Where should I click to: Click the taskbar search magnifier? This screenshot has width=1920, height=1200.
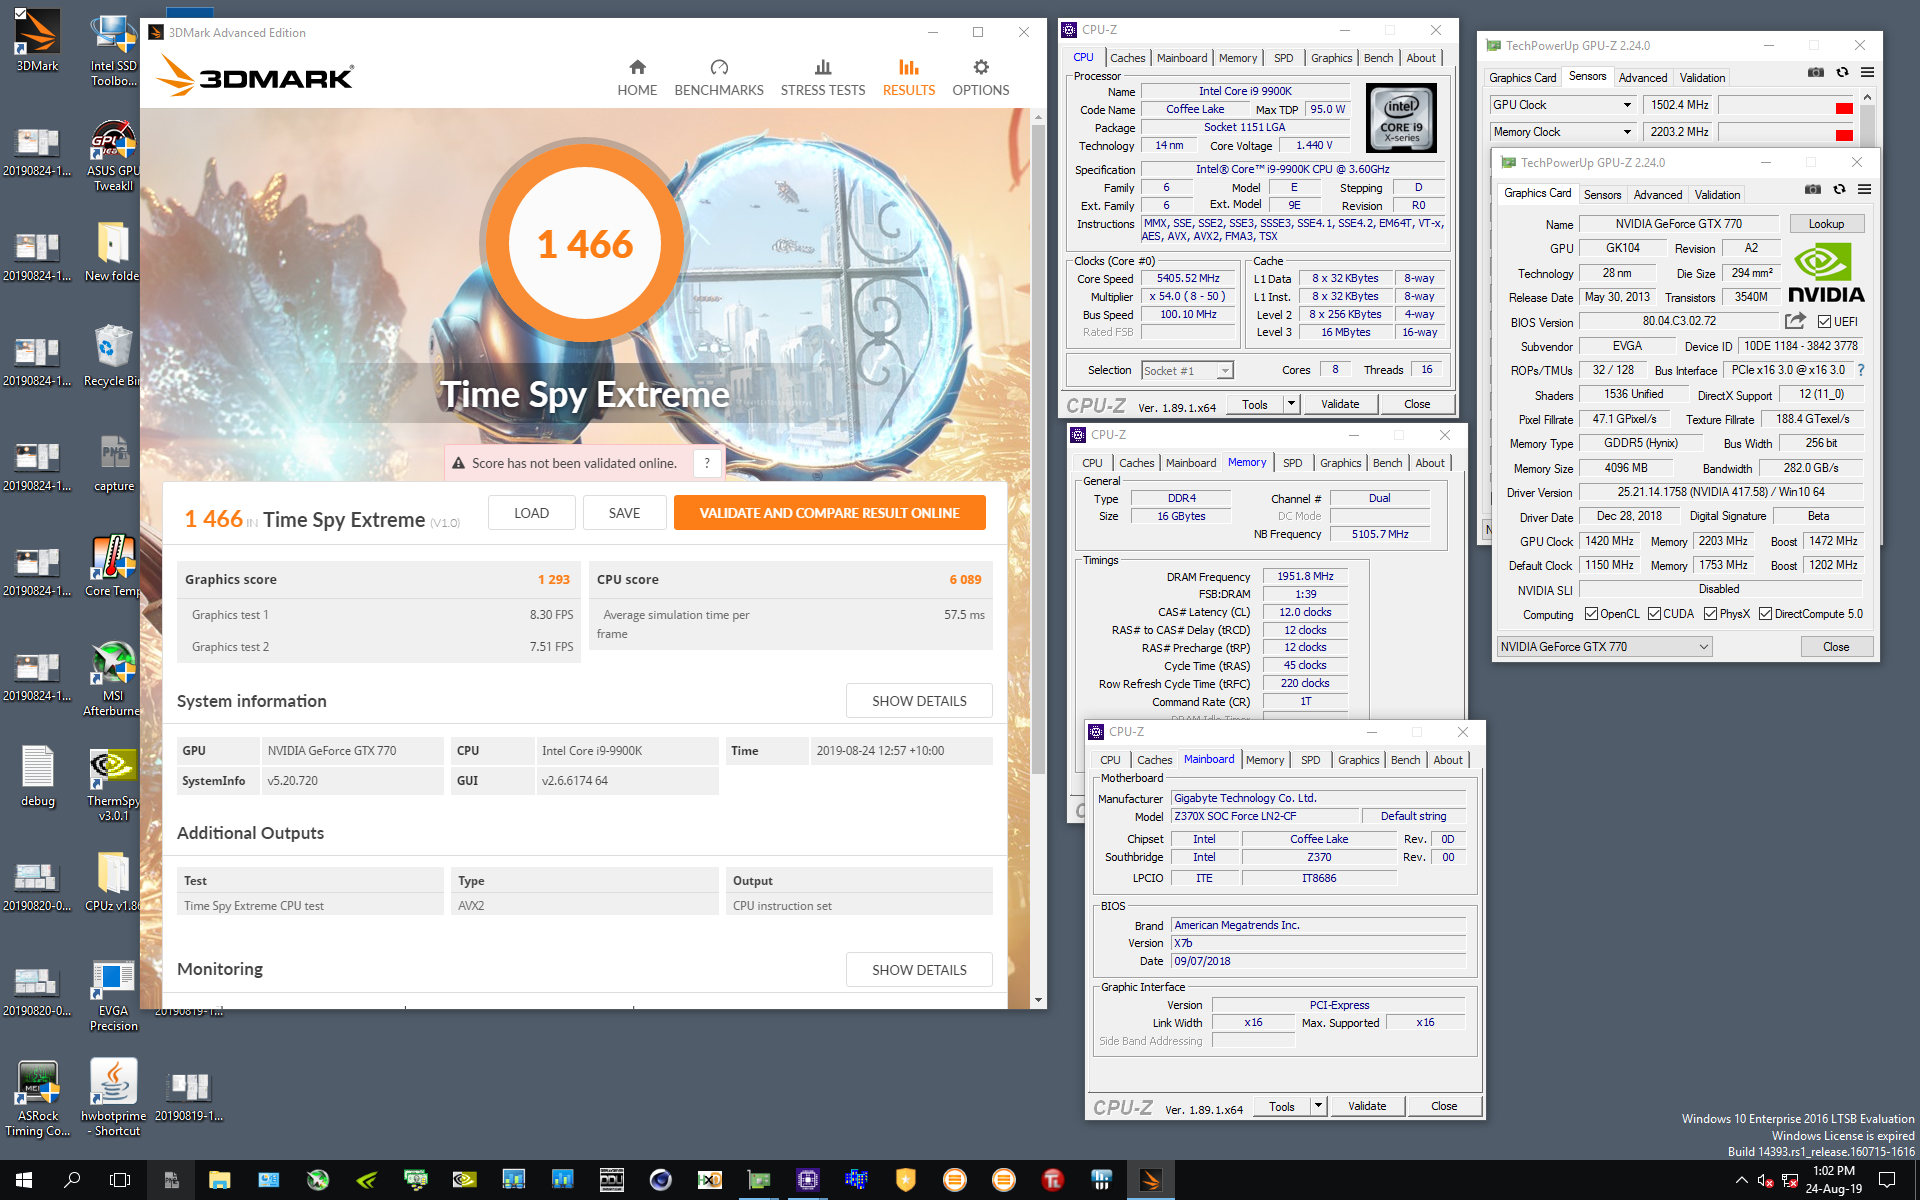coord(72,1180)
